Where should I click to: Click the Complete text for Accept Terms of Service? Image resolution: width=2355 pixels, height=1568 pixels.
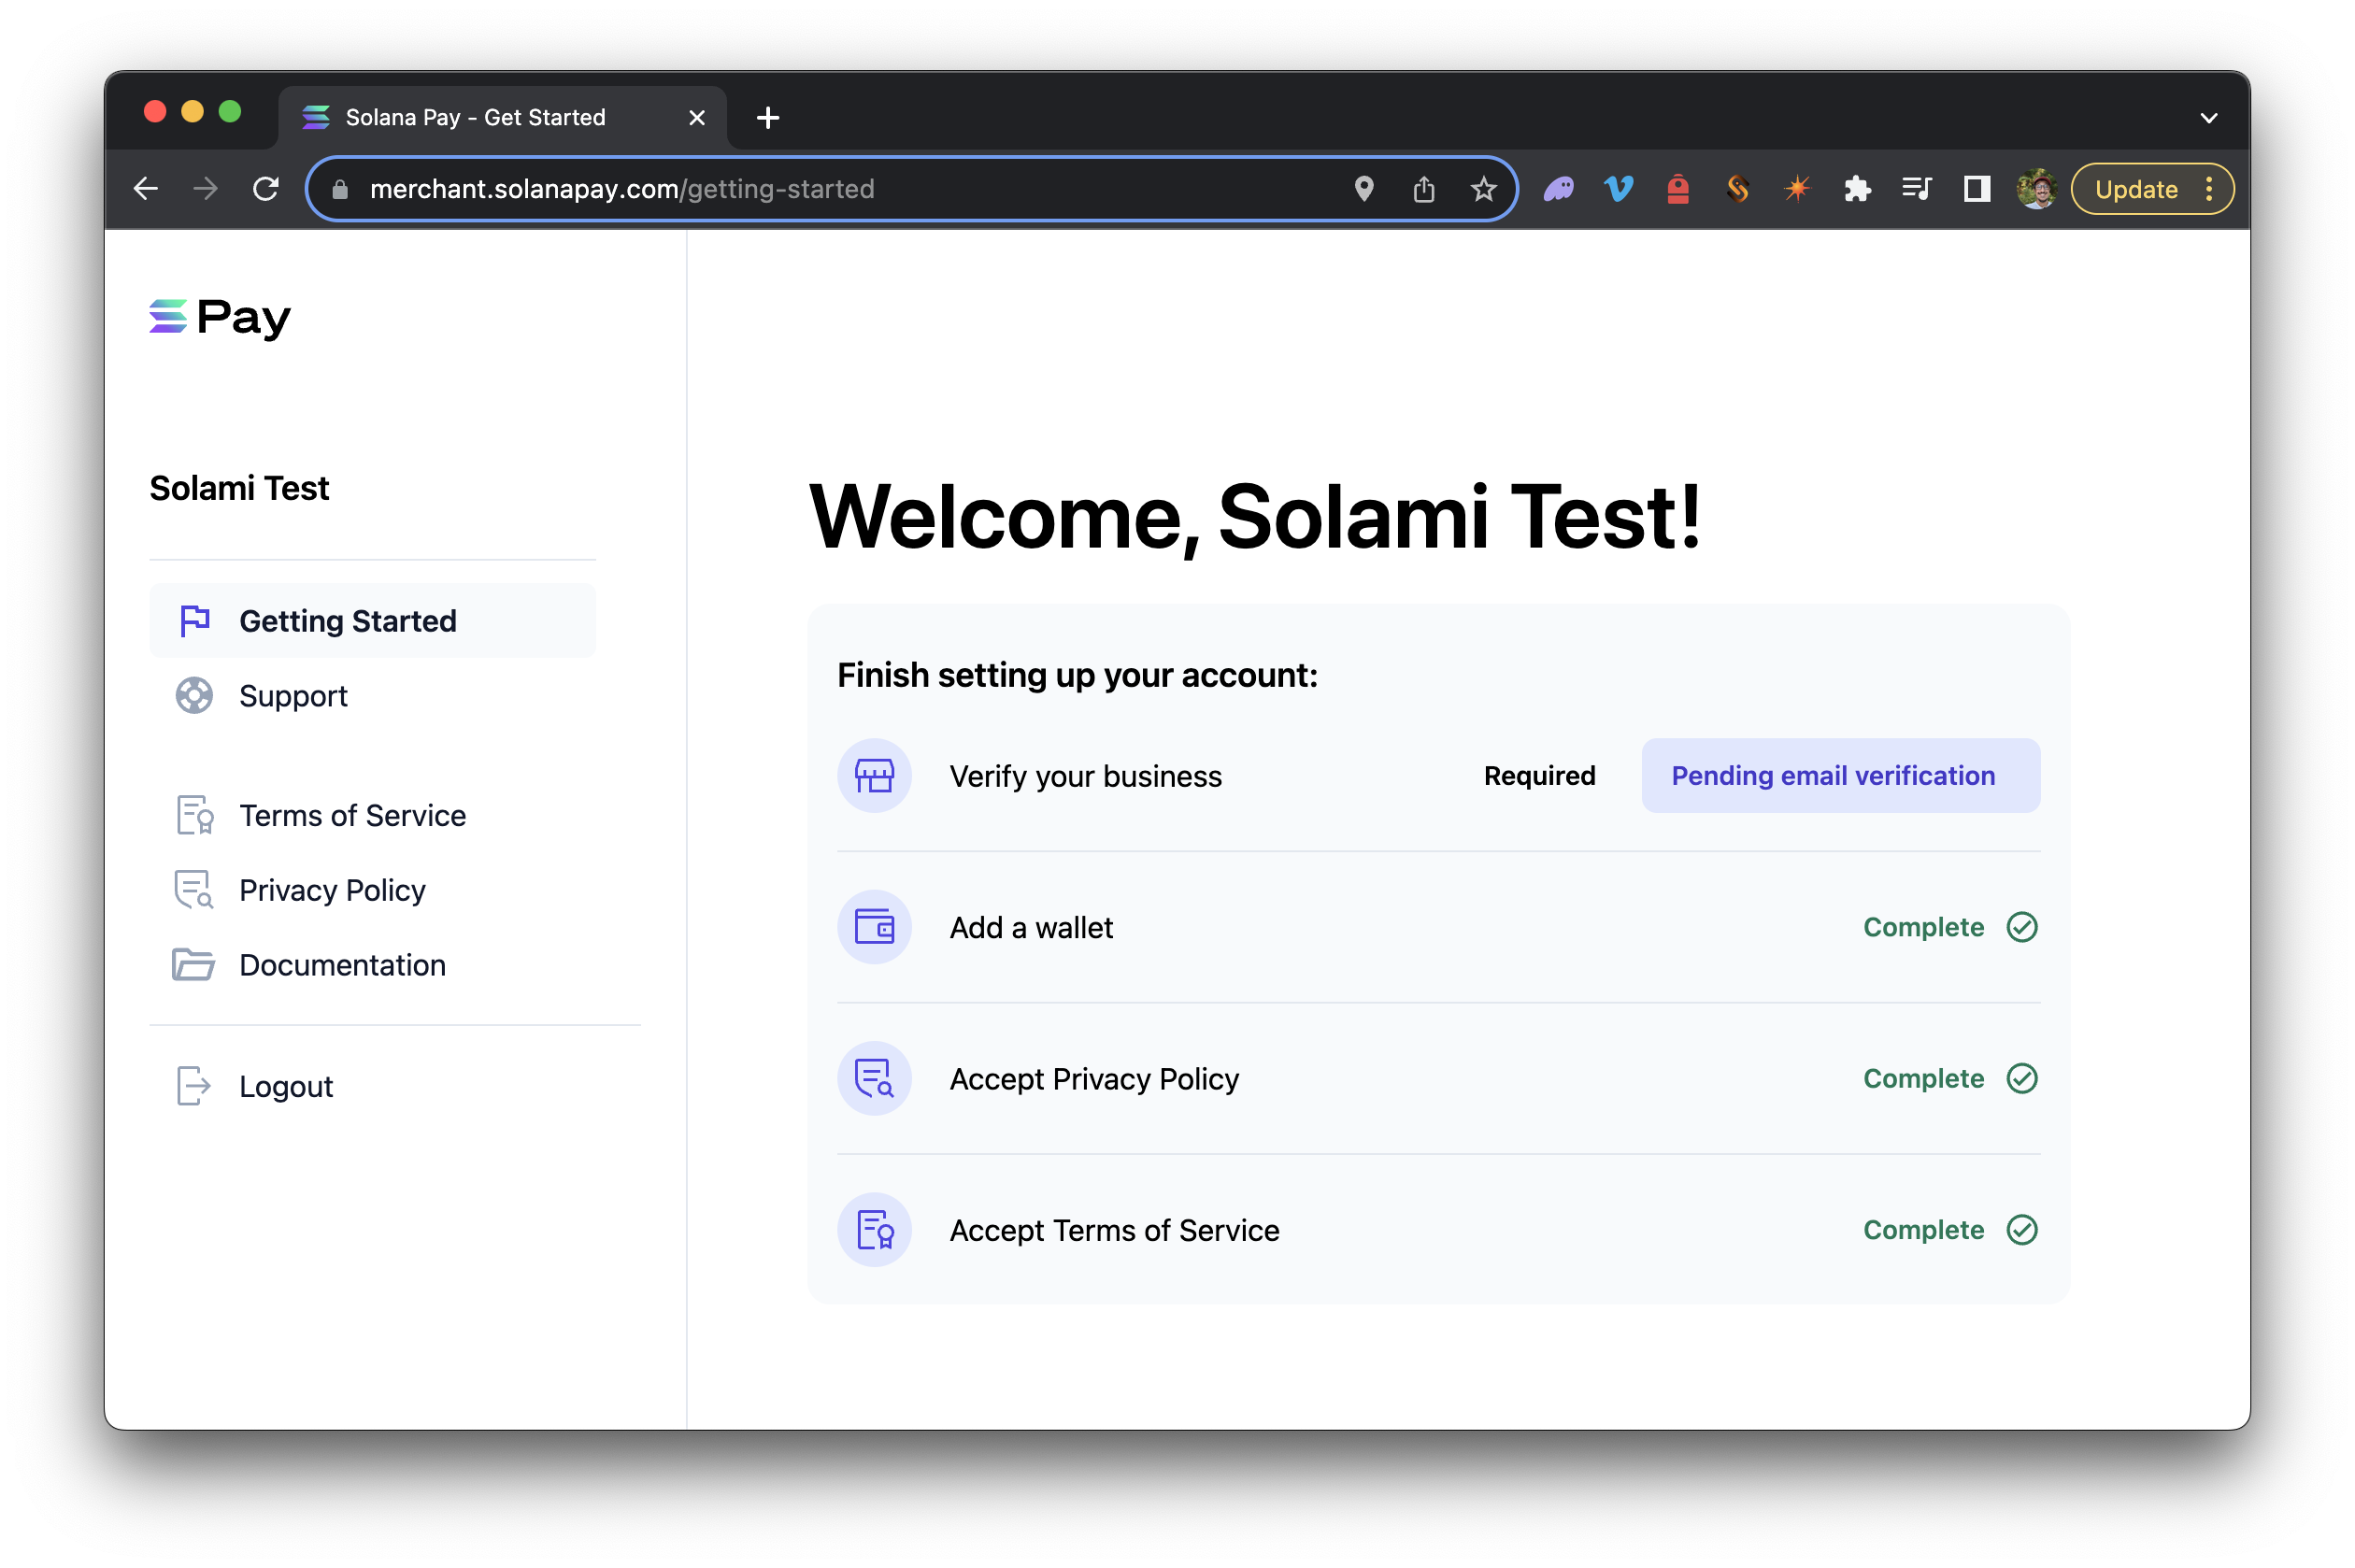pyautogui.click(x=1924, y=1230)
